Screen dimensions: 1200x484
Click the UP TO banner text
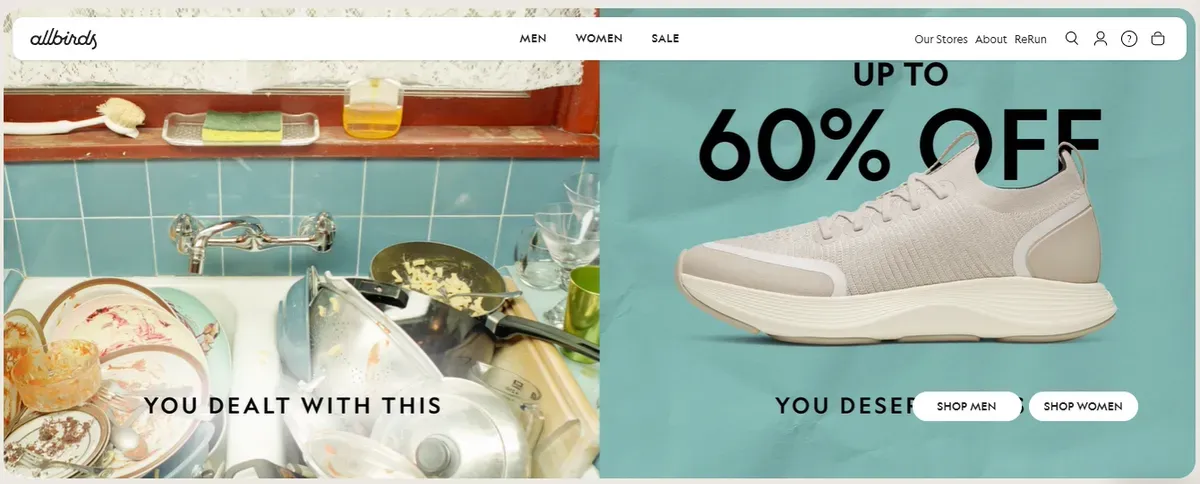point(900,74)
